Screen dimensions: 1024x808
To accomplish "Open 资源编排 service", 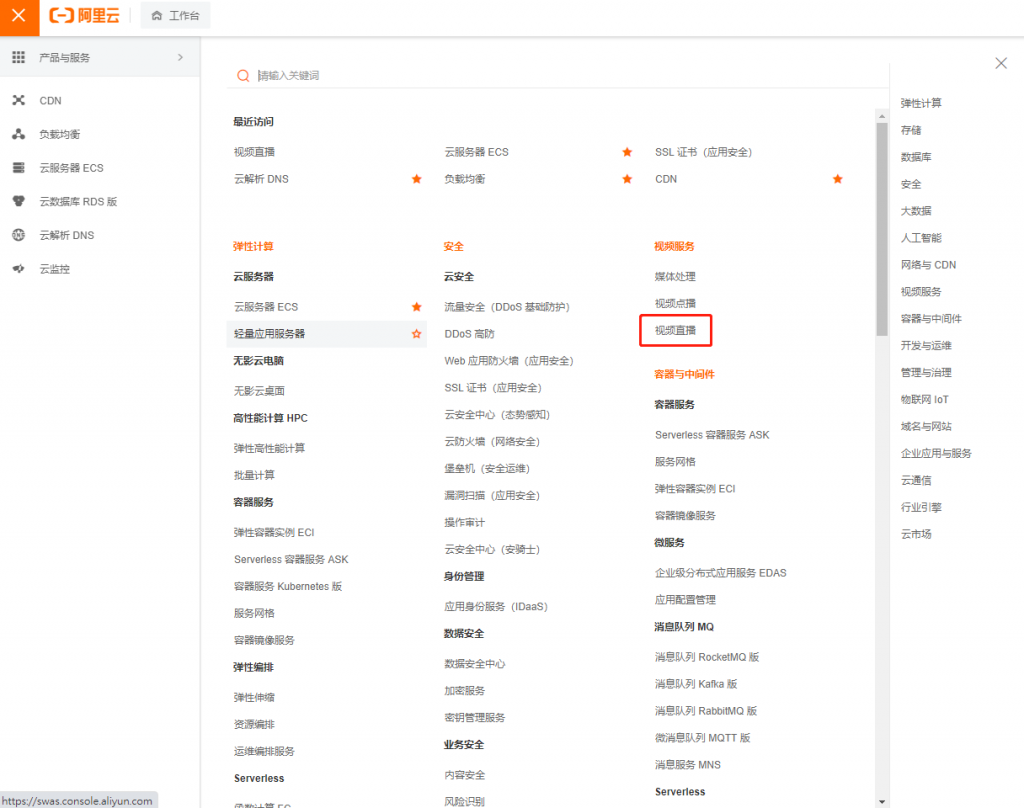I will (x=255, y=724).
